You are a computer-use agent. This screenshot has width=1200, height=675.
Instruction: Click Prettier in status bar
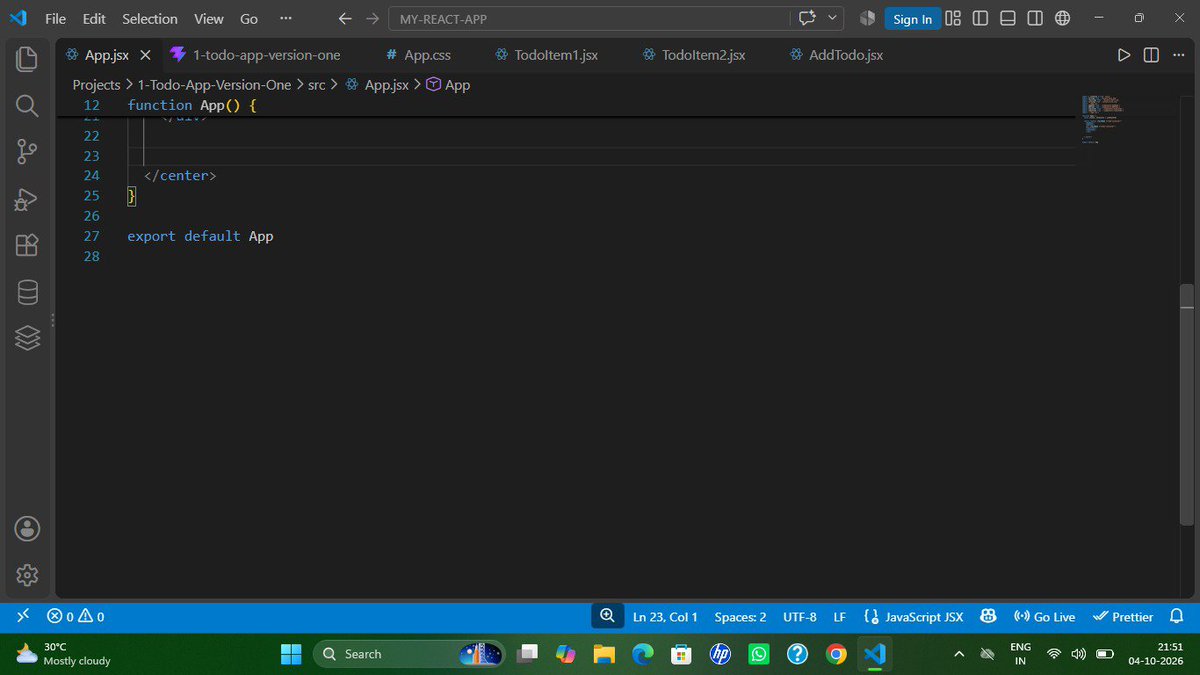1123,617
